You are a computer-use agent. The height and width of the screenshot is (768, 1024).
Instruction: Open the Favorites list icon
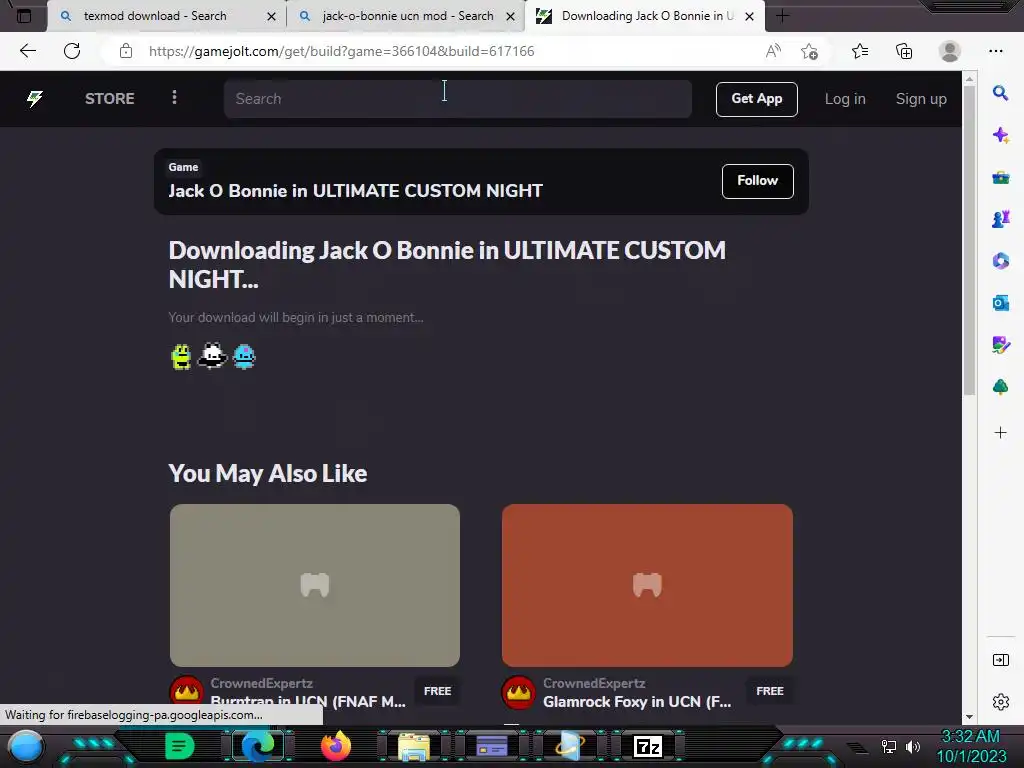coord(860,51)
